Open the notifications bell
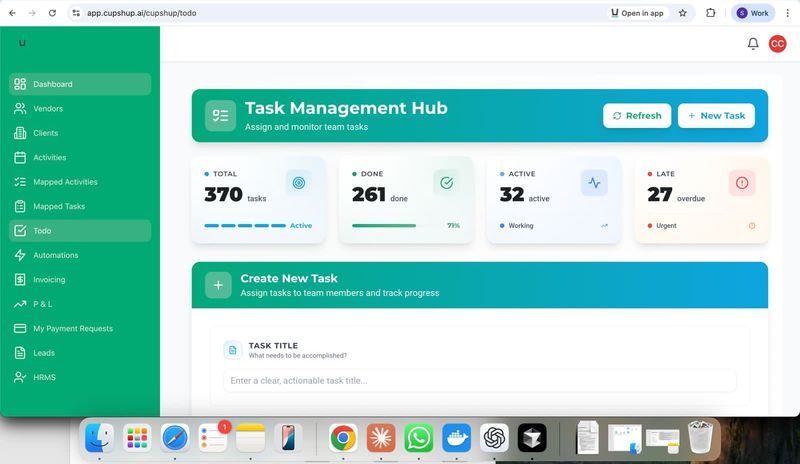The image size is (800, 464). click(x=753, y=44)
